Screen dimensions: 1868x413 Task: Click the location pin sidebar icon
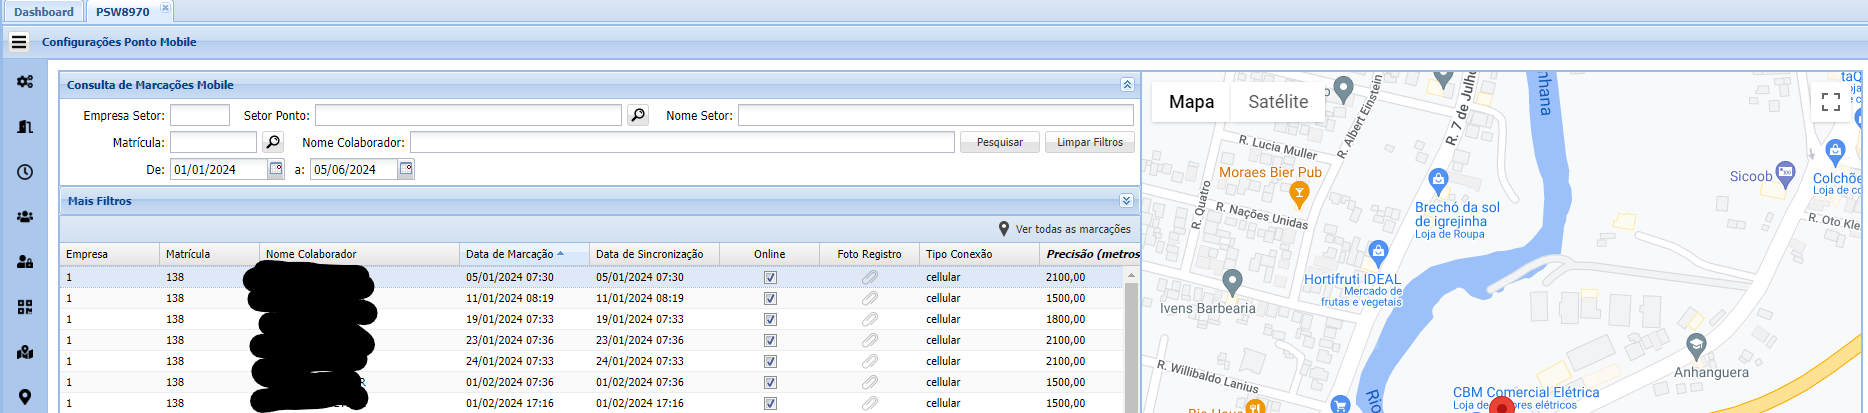tap(25, 397)
